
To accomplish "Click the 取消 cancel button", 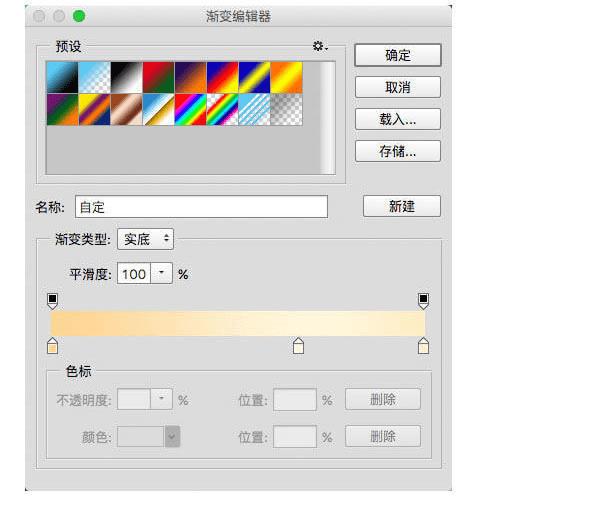I will [x=398, y=87].
